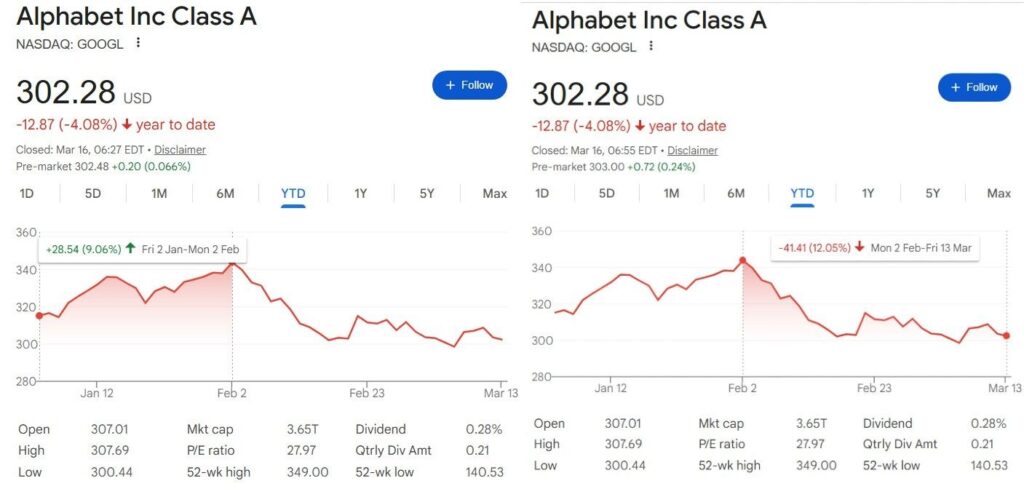The image size is (1024, 486).
Task: Open the three-dot menu in the left panel
Action: [138, 43]
